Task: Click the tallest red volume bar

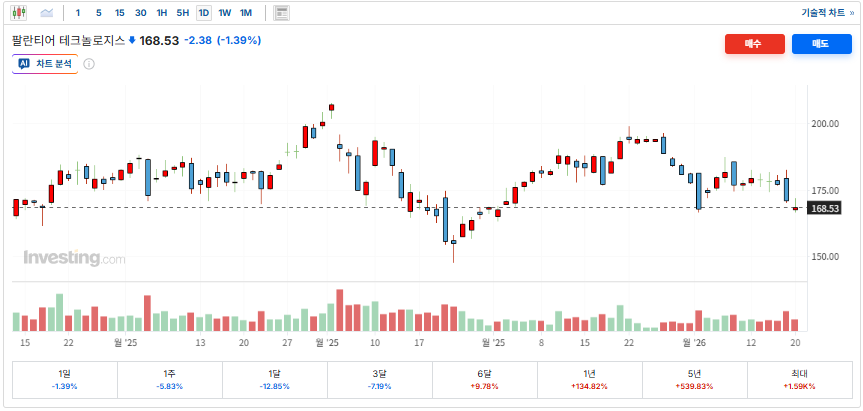Action: point(340,310)
